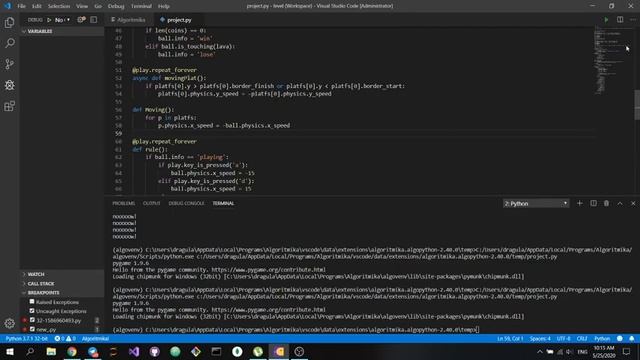Open Google Chrome from the taskbar

coord(72,351)
